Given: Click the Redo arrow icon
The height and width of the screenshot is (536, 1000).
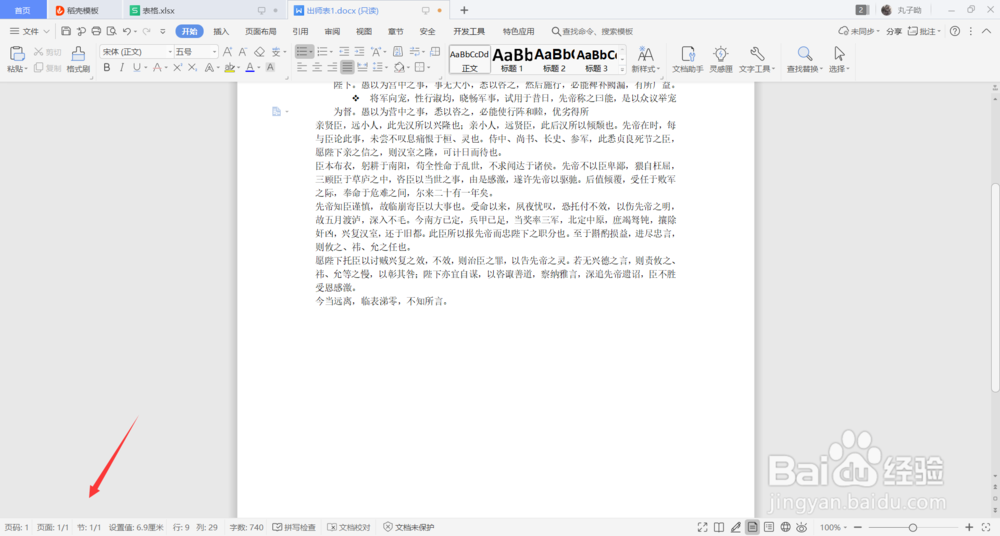Looking at the screenshot, I should point(147,31).
